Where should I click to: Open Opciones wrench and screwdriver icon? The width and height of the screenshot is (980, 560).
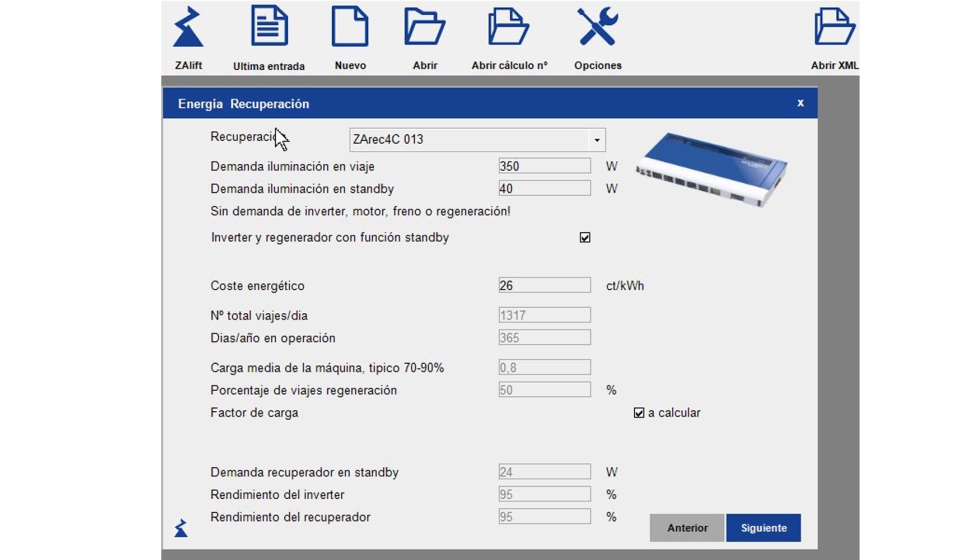click(597, 27)
